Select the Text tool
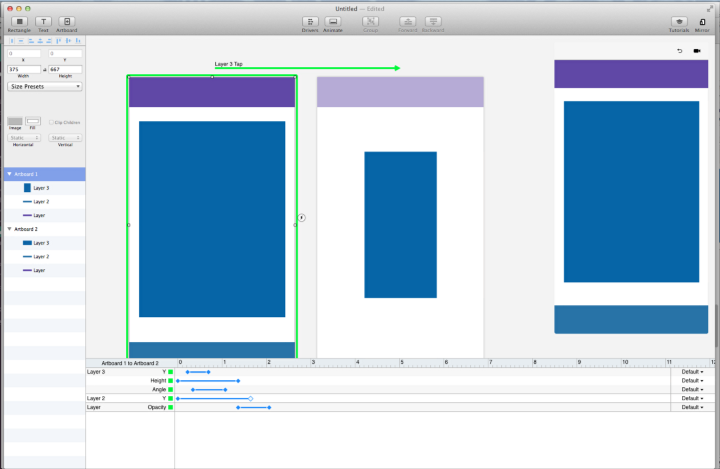The width and height of the screenshot is (720, 469). click(x=43, y=22)
